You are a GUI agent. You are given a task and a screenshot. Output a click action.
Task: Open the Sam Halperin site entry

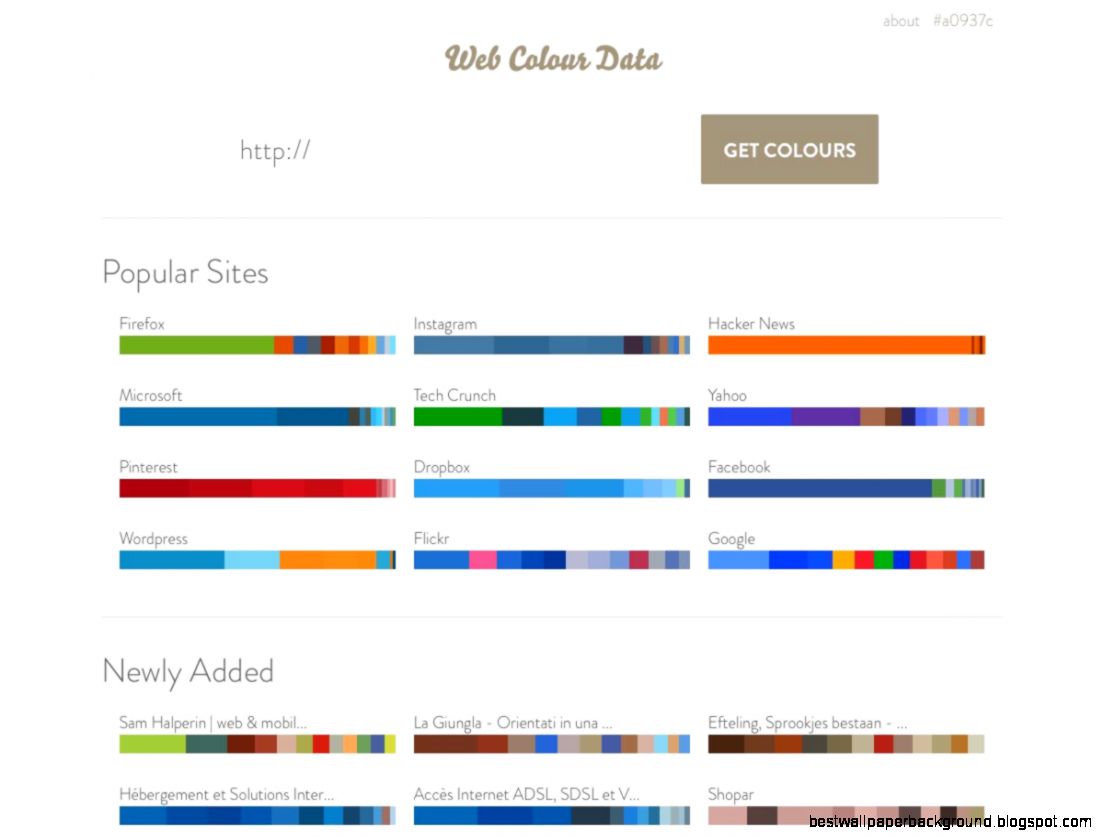pos(212,723)
